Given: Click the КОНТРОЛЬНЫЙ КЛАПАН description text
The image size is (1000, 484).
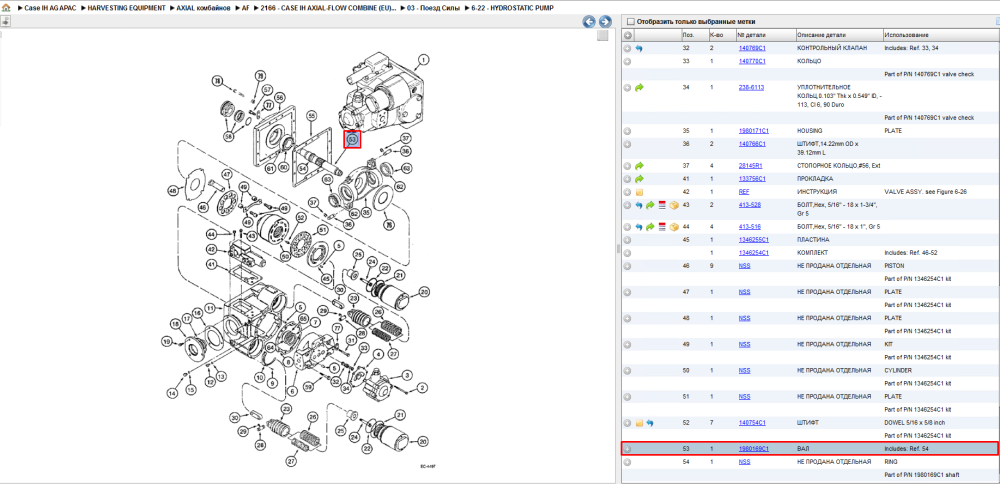Looking at the screenshot, I should [x=832, y=48].
